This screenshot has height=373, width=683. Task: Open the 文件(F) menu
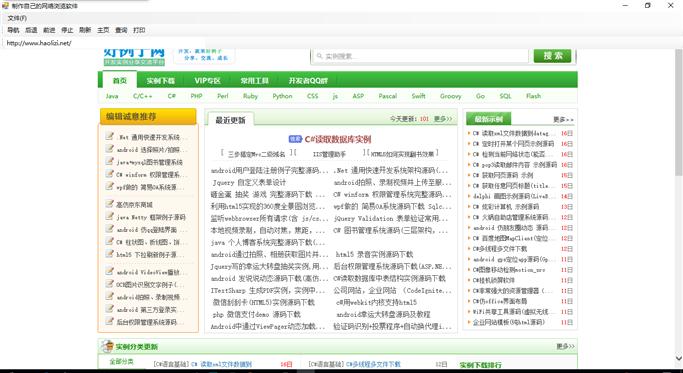click(x=17, y=18)
